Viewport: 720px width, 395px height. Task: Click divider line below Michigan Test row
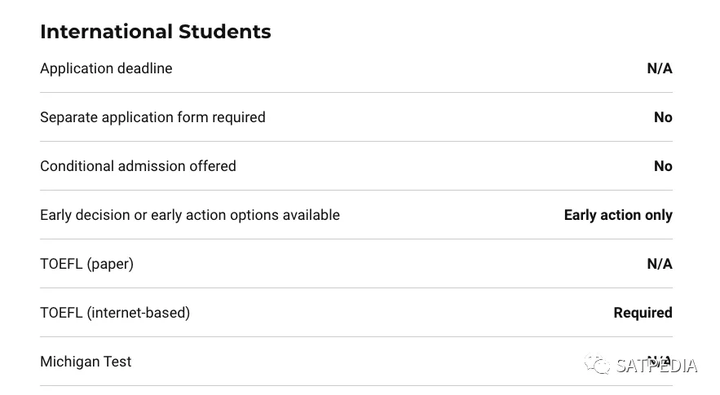[x=356, y=386]
